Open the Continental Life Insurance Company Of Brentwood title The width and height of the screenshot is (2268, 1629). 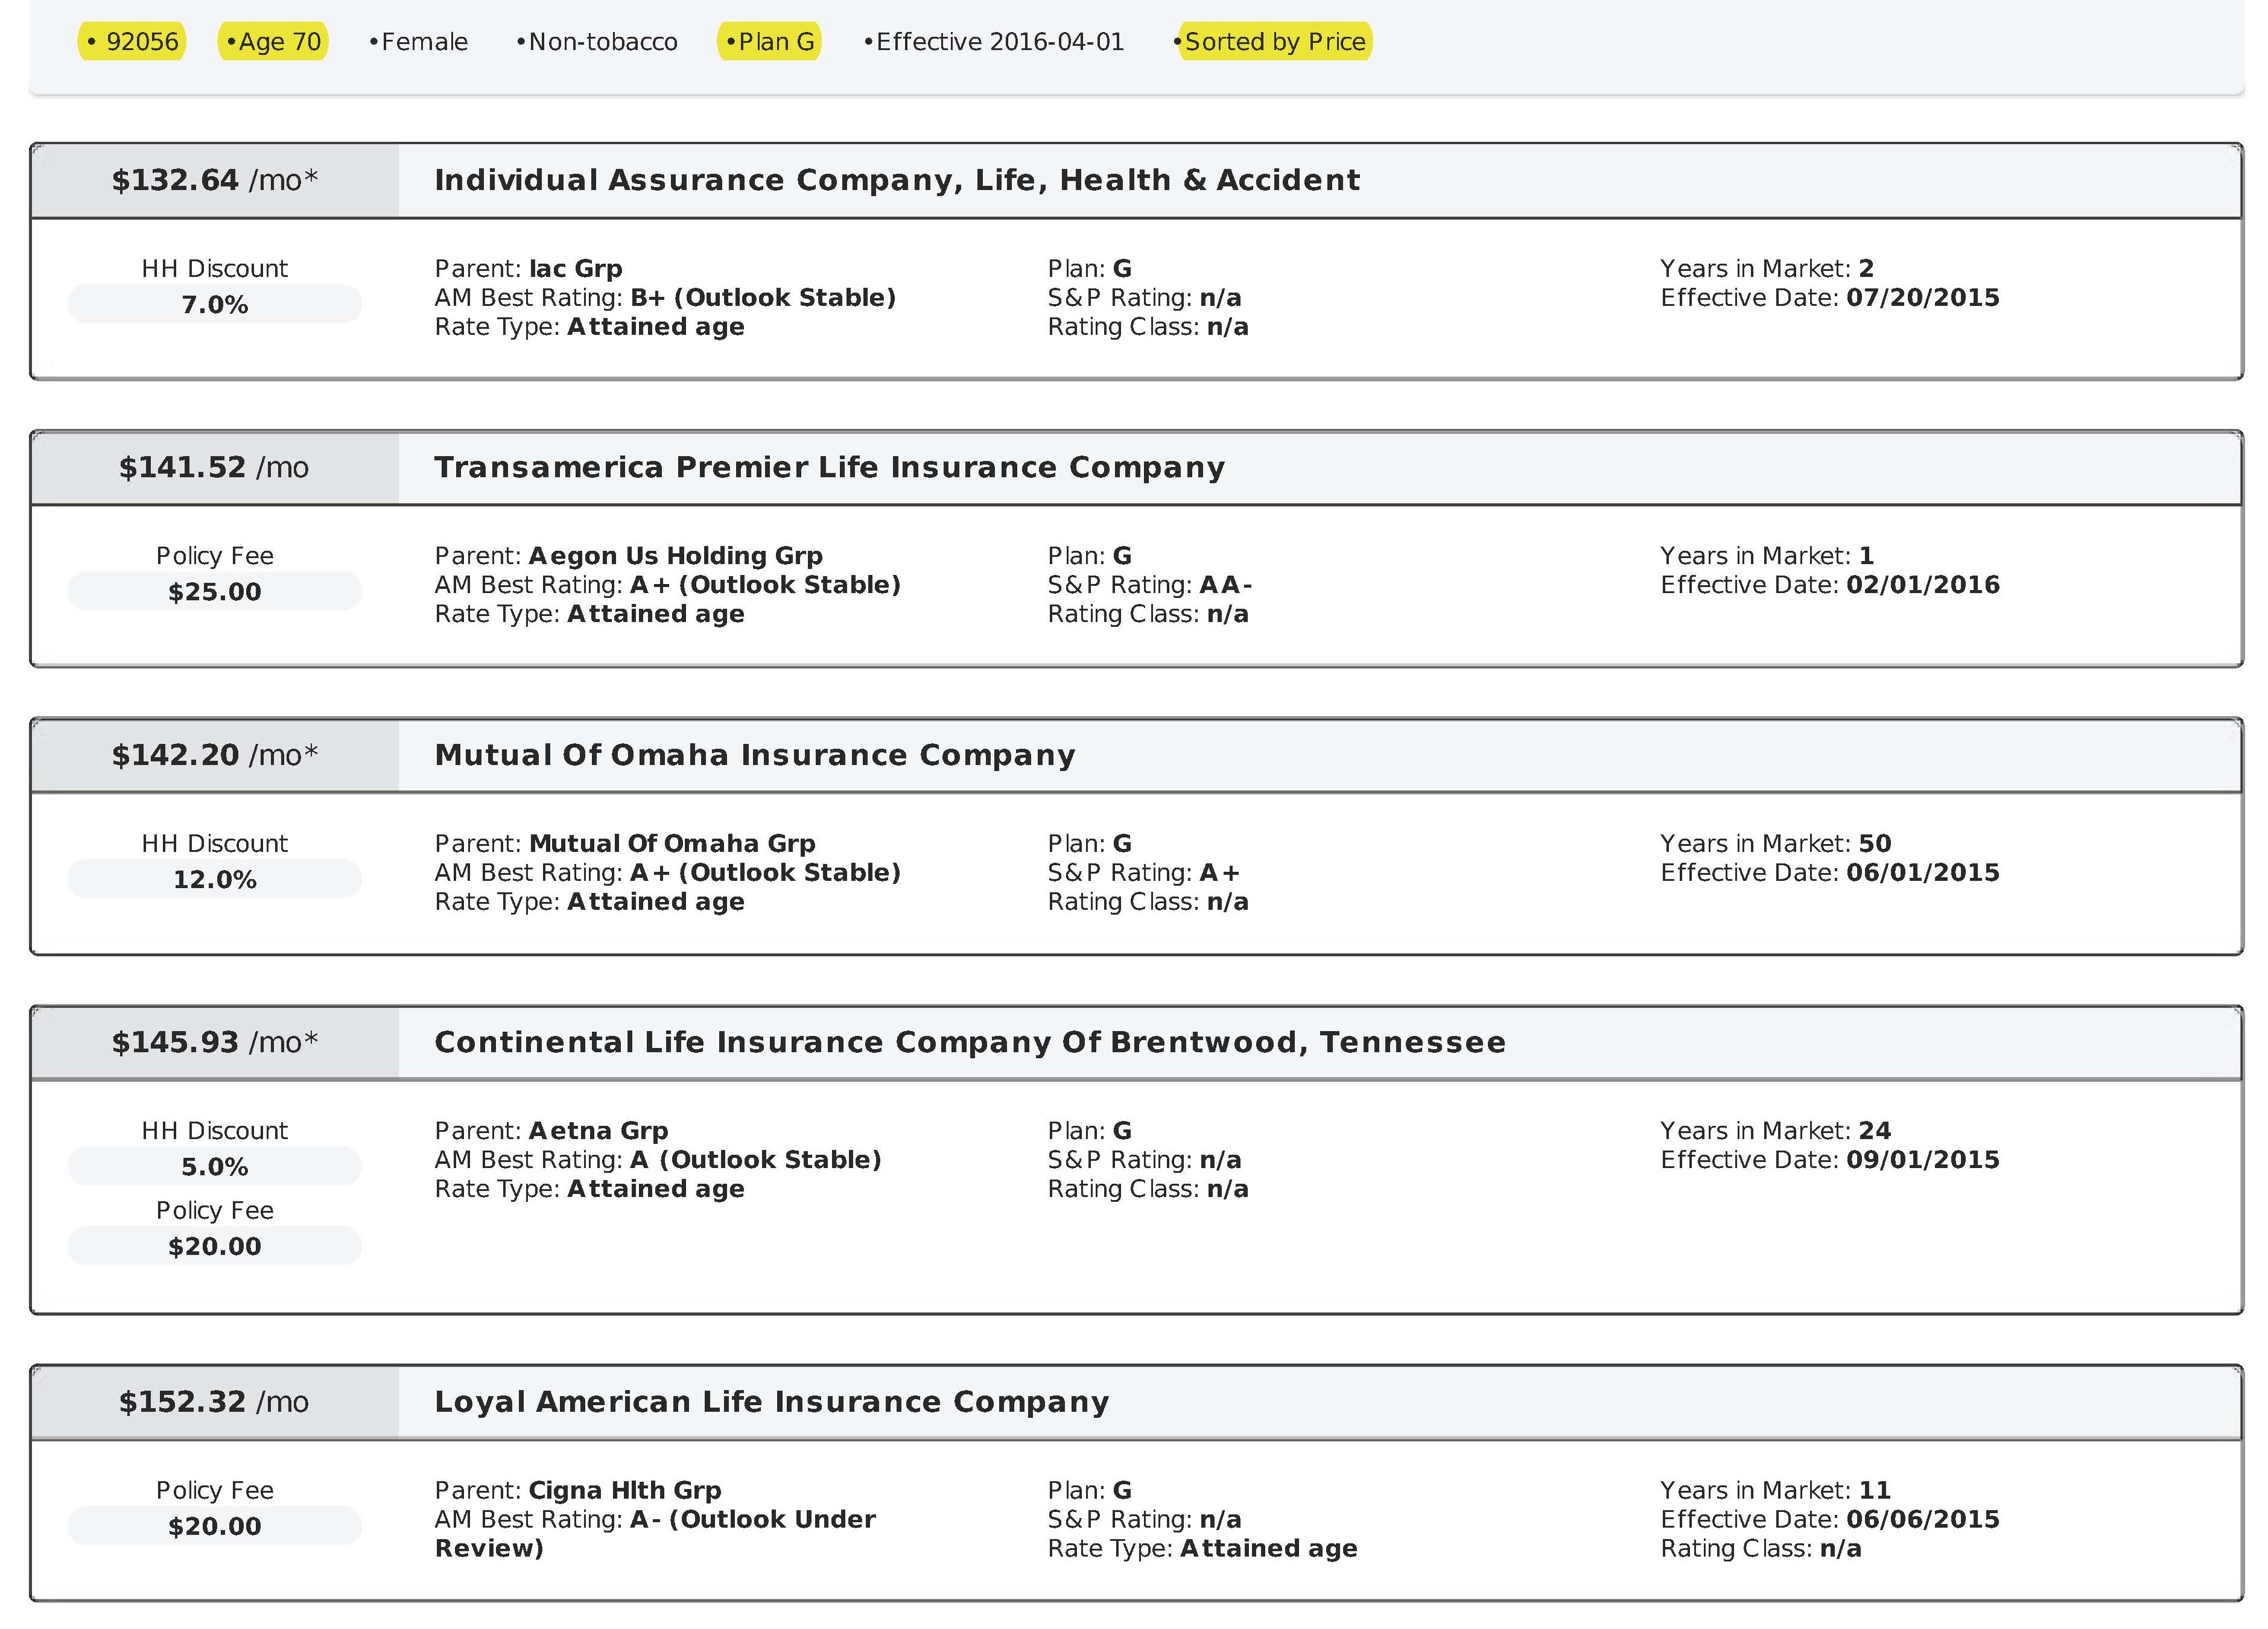pos(969,1042)
